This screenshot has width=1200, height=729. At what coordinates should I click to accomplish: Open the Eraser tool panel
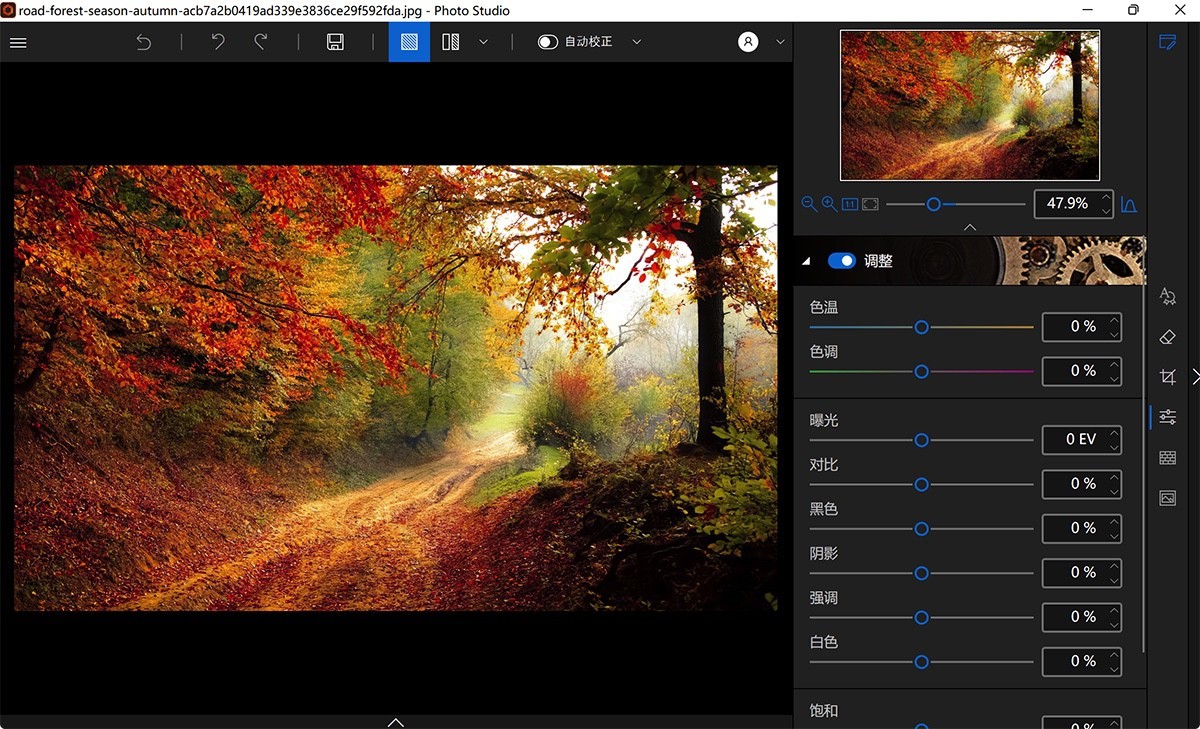tap(1167, 337)
